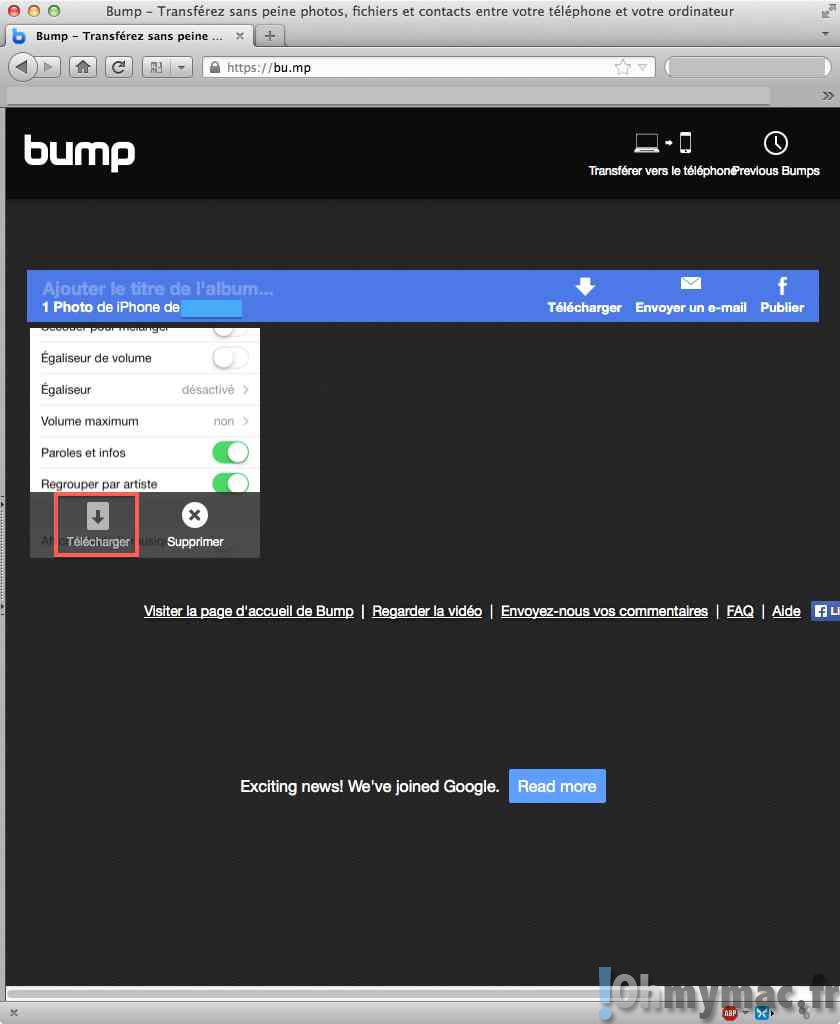840x1024 pixels.
Task: Click the Volume maximum chevron
Action: coord(246,421)
